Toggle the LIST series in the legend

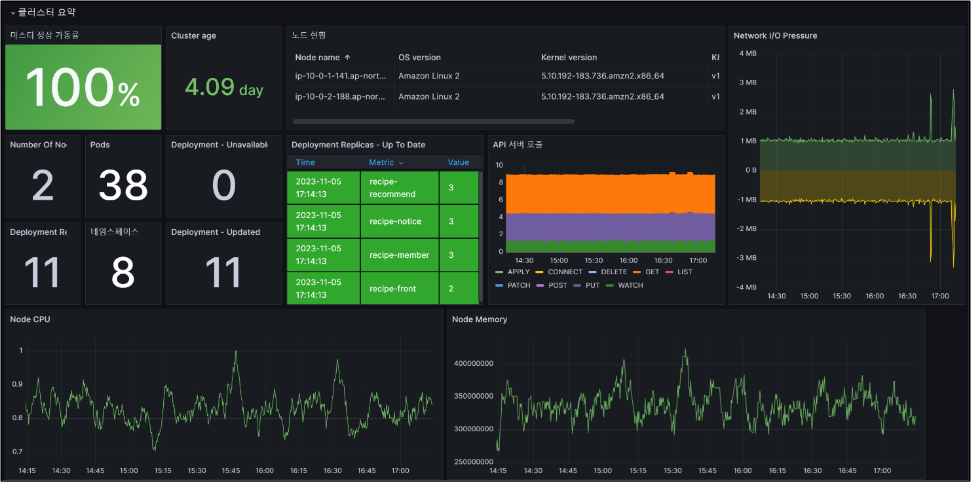point(685,271)
